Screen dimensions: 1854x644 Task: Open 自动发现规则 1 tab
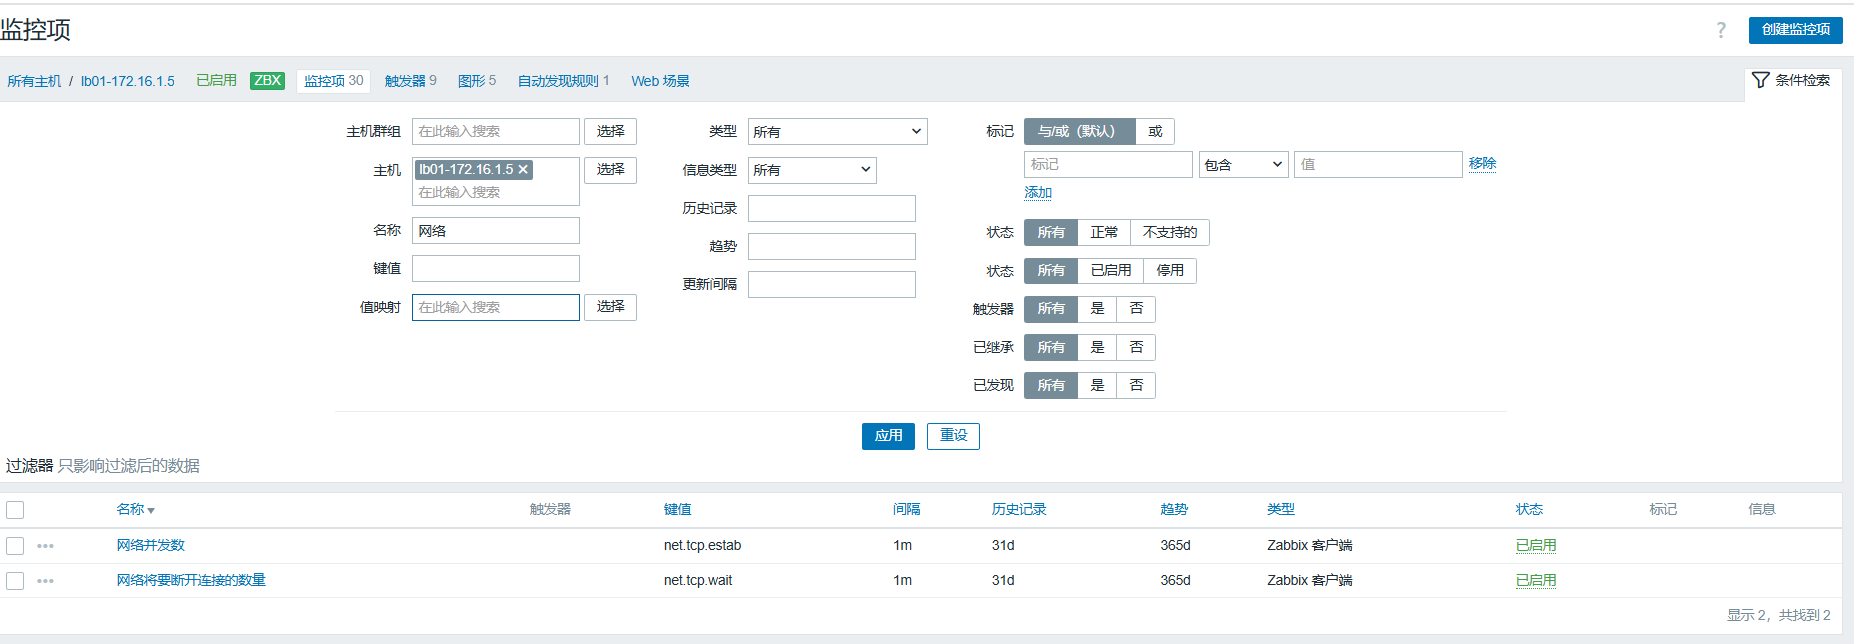pos(563,81)
